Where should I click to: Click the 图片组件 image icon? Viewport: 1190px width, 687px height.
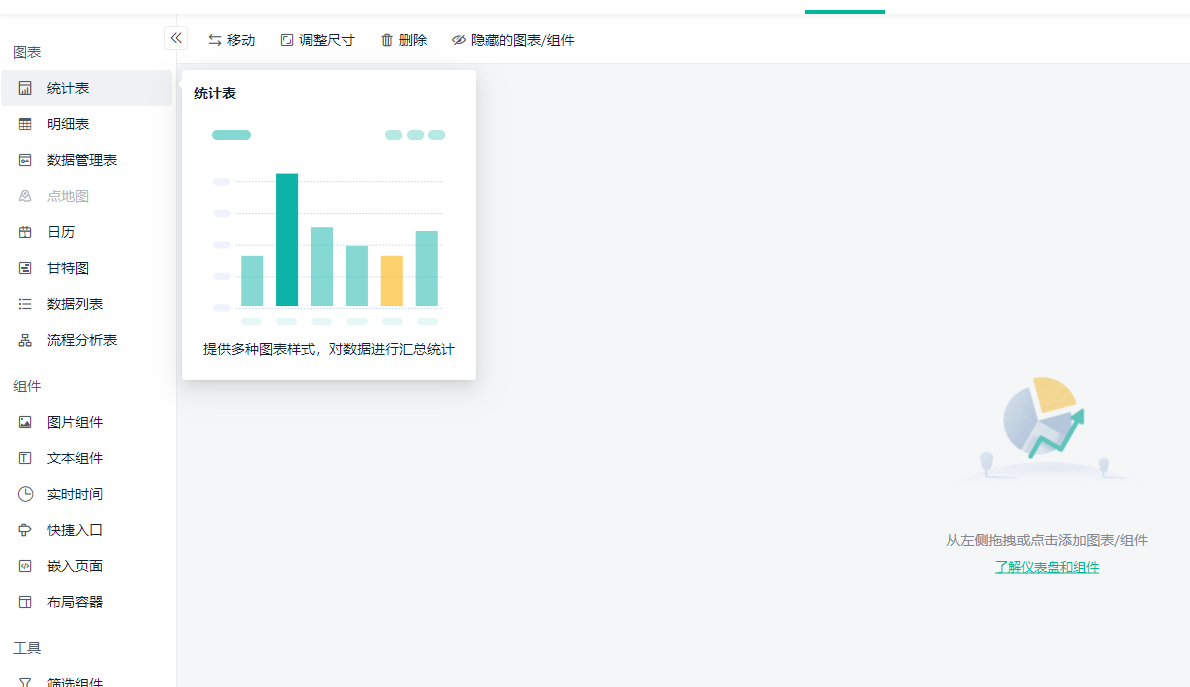(25, 422)
